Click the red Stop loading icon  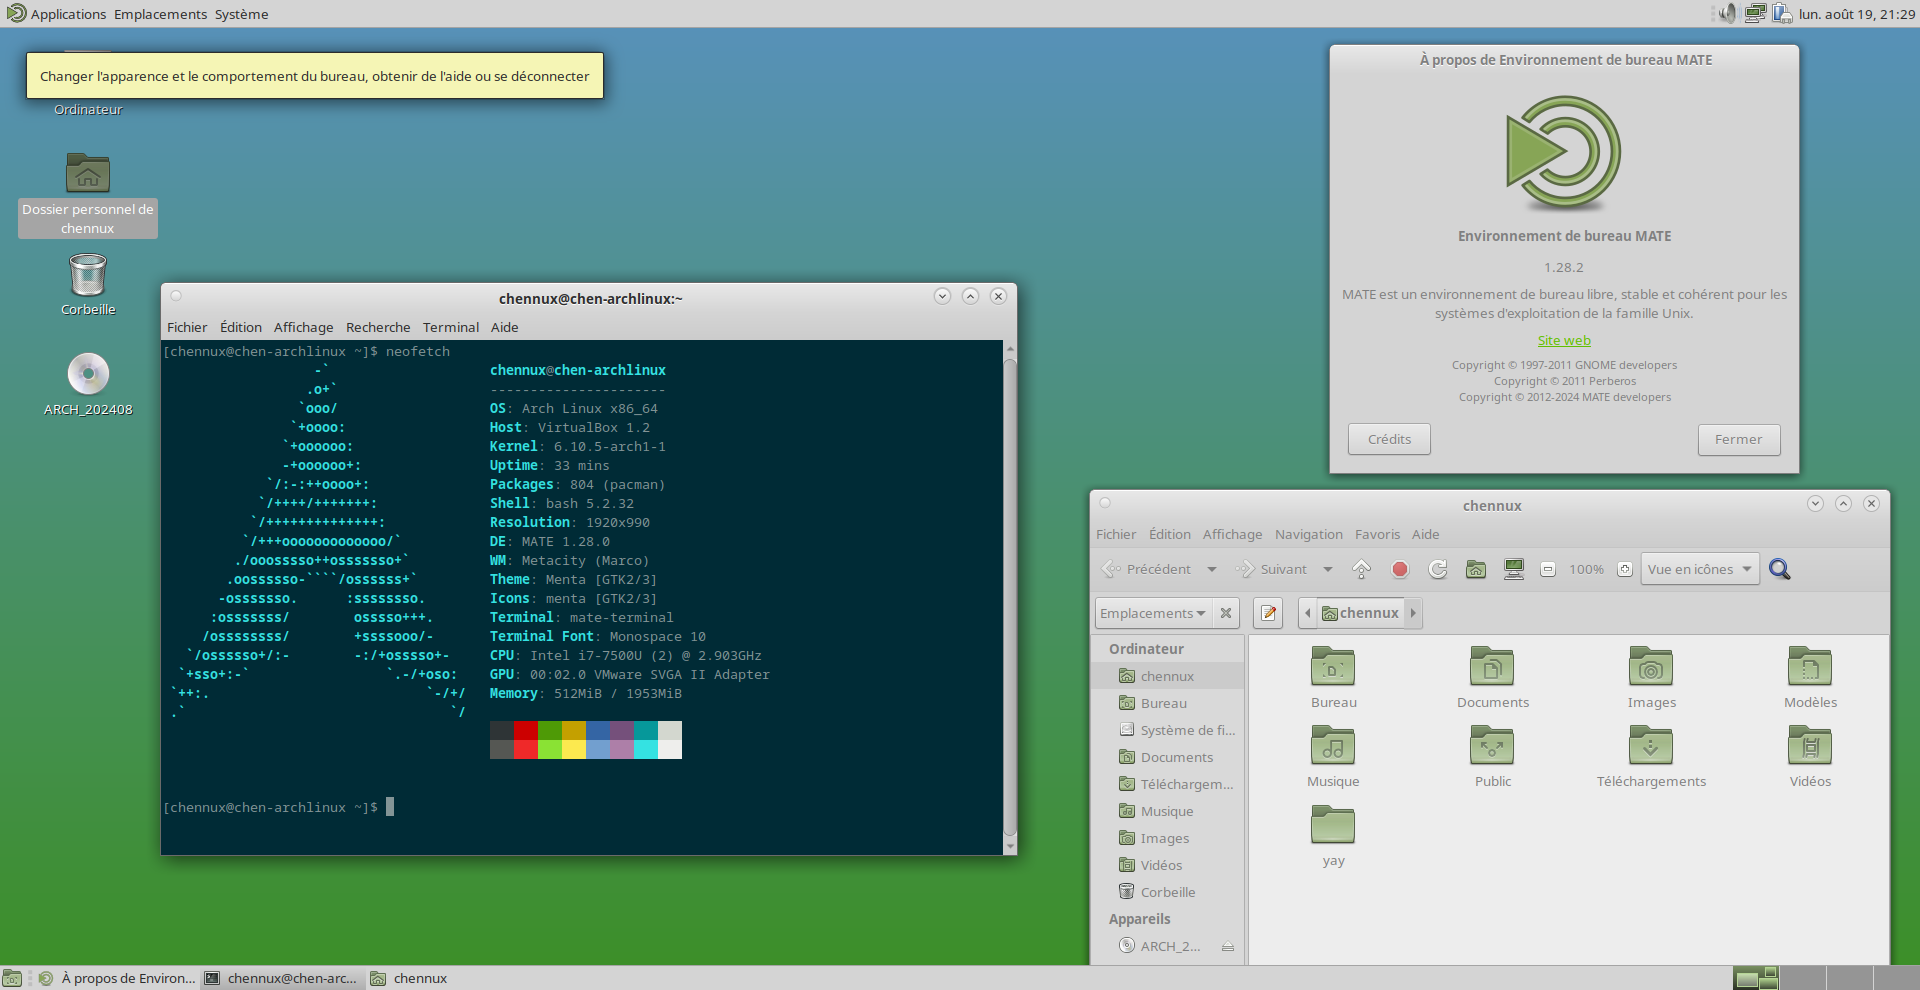pos(1400,569)
